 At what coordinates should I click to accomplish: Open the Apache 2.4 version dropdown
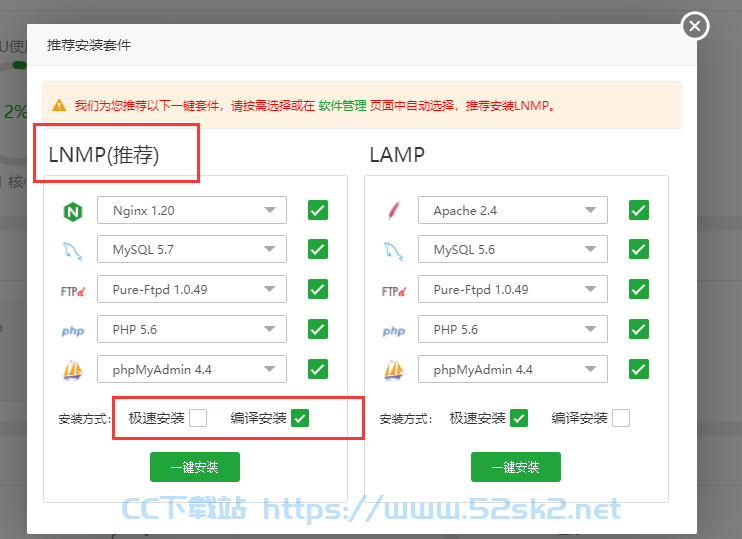512,210
